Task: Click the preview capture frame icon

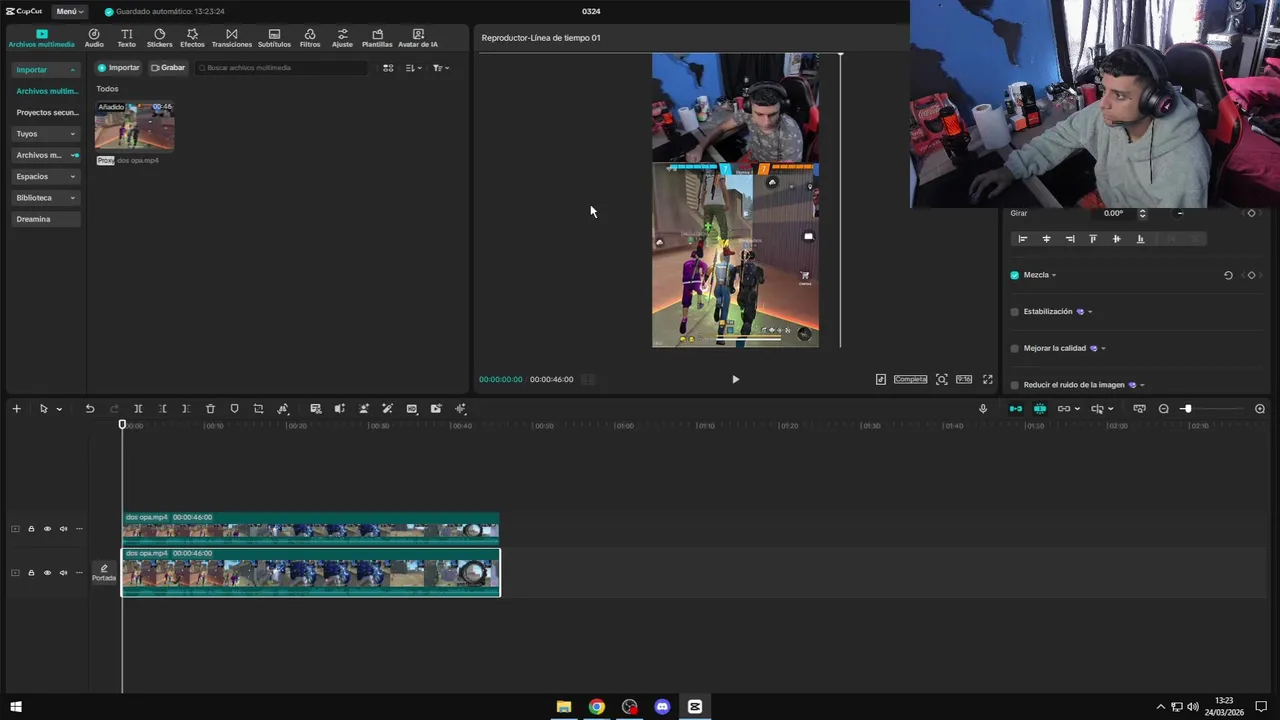Action: tap(942, 380)
